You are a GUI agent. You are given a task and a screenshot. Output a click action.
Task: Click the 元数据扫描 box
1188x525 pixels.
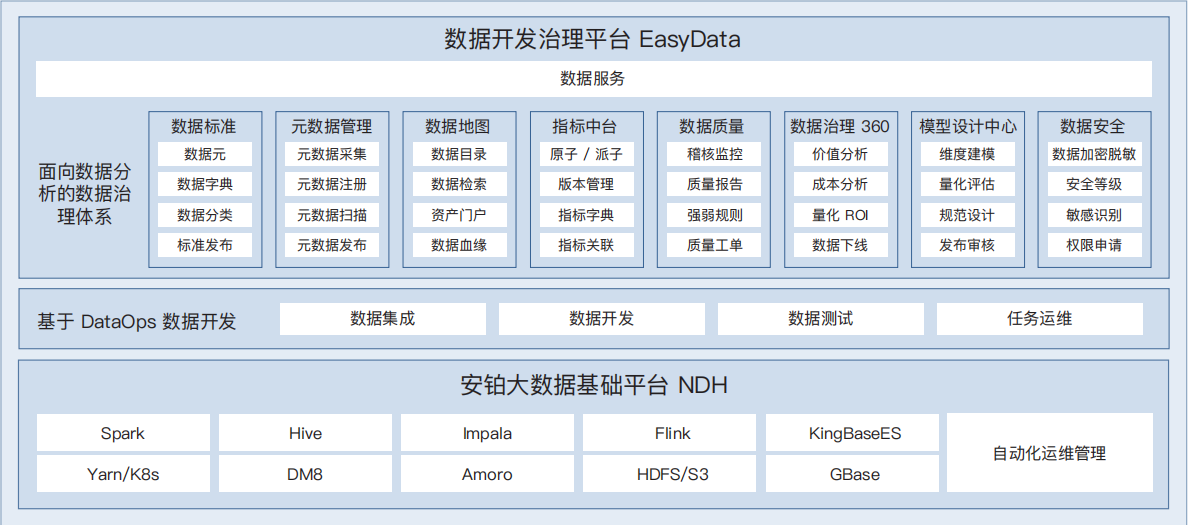click(x=333, y=215)
